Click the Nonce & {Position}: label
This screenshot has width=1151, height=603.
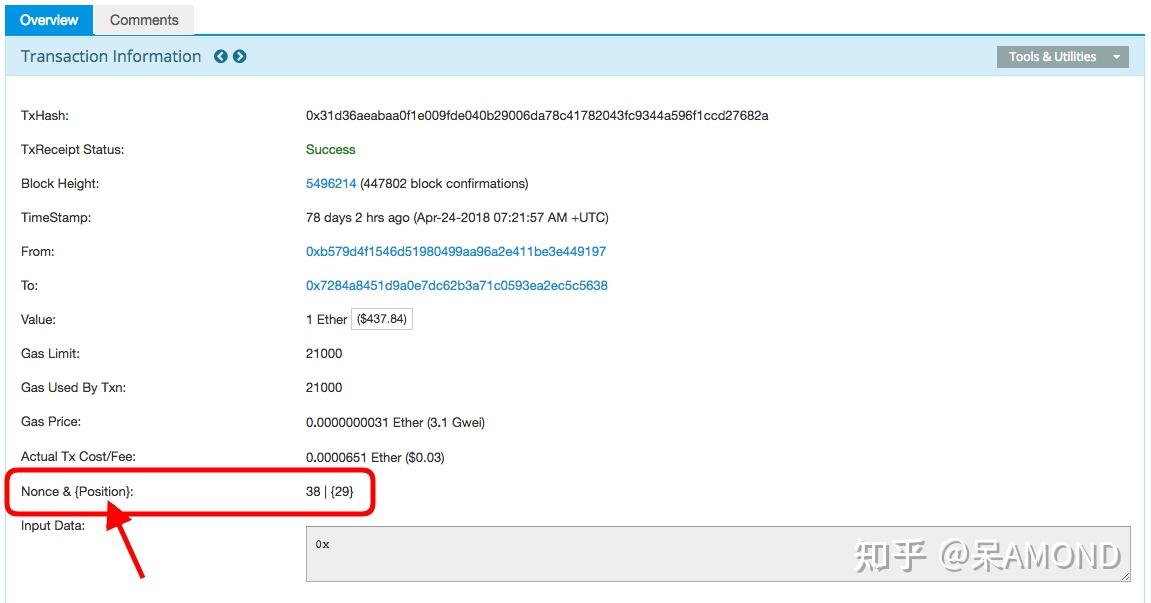(77, 491)
